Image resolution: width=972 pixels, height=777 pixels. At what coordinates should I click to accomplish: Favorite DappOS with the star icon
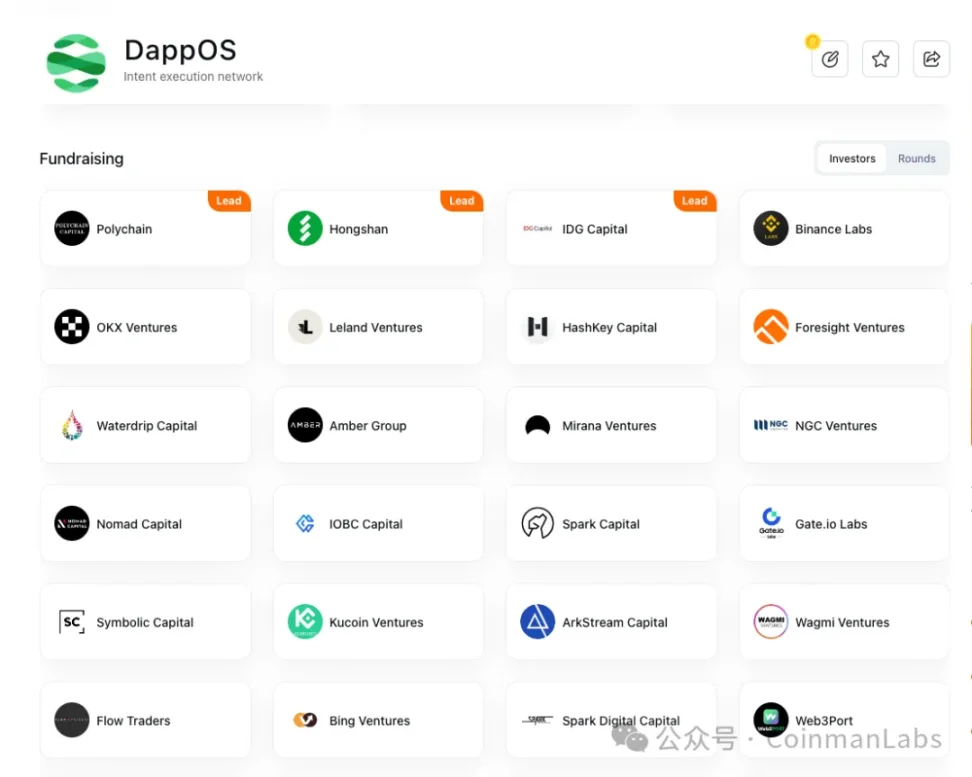coord(880,59)
